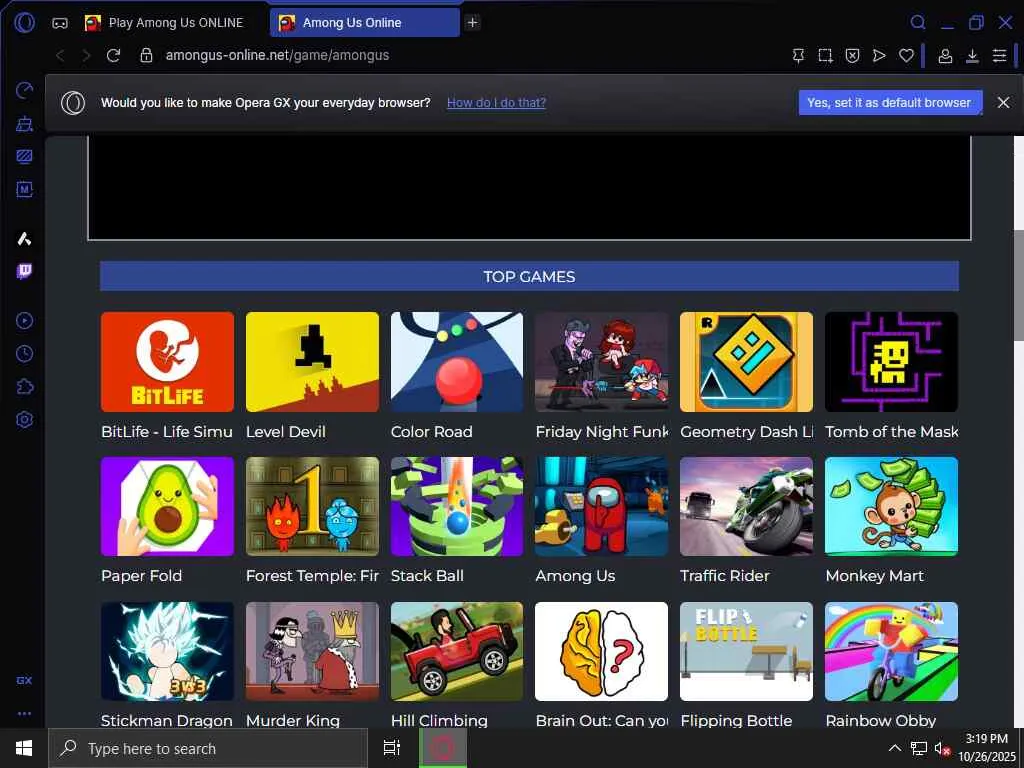
Task: Open the Paper Fold avocado thumbnail
Action: click(x=167, y=507)
